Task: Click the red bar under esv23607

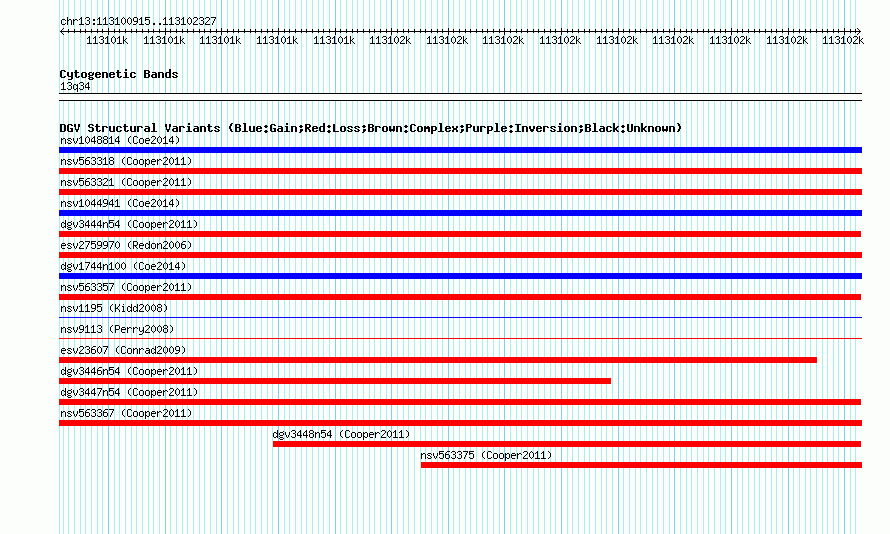Action: (x=438, y=360)
